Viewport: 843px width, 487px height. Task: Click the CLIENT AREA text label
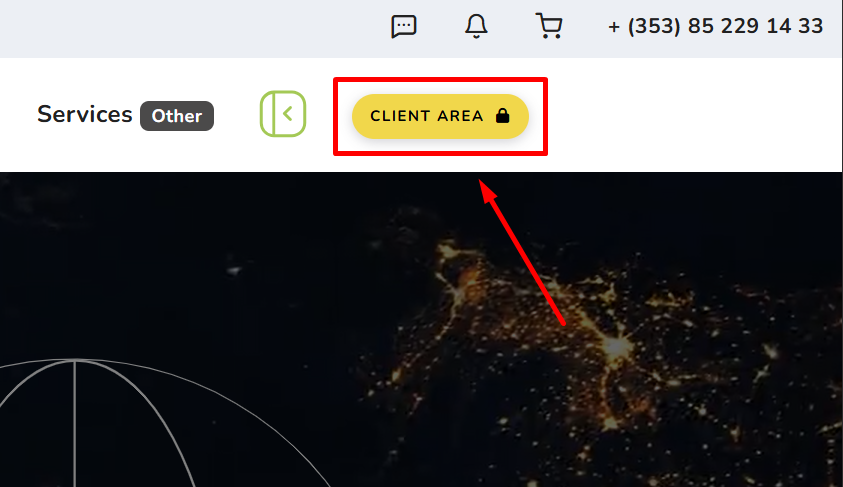pyautogui.click(x=427, y=116)
